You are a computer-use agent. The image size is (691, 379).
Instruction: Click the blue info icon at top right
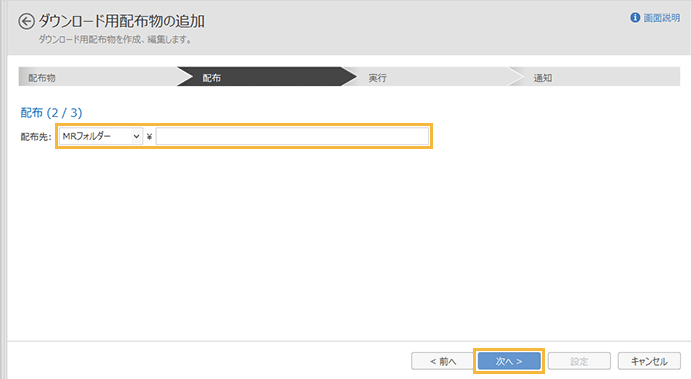(635, 18)
